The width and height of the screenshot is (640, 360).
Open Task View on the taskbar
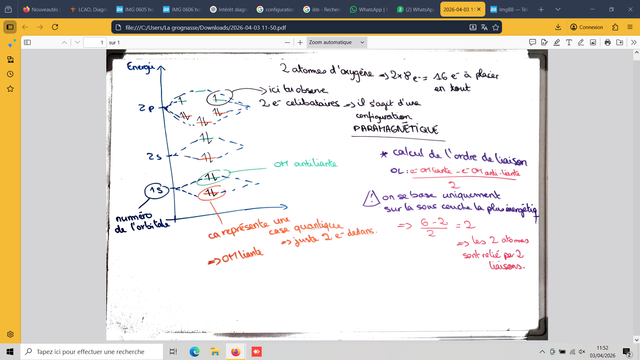point(173,351)
